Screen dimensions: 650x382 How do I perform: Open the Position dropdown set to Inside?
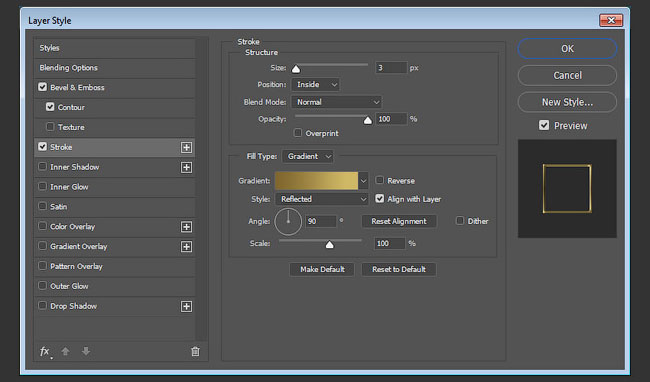pyautogui.click(x=315, y=85)
